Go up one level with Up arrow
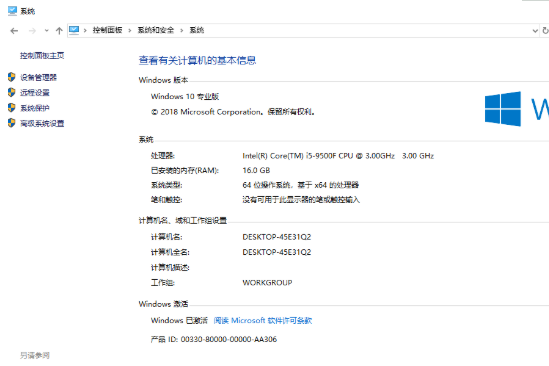The height and width of the screenshot is (366, 549). click(x=59, y=31)
